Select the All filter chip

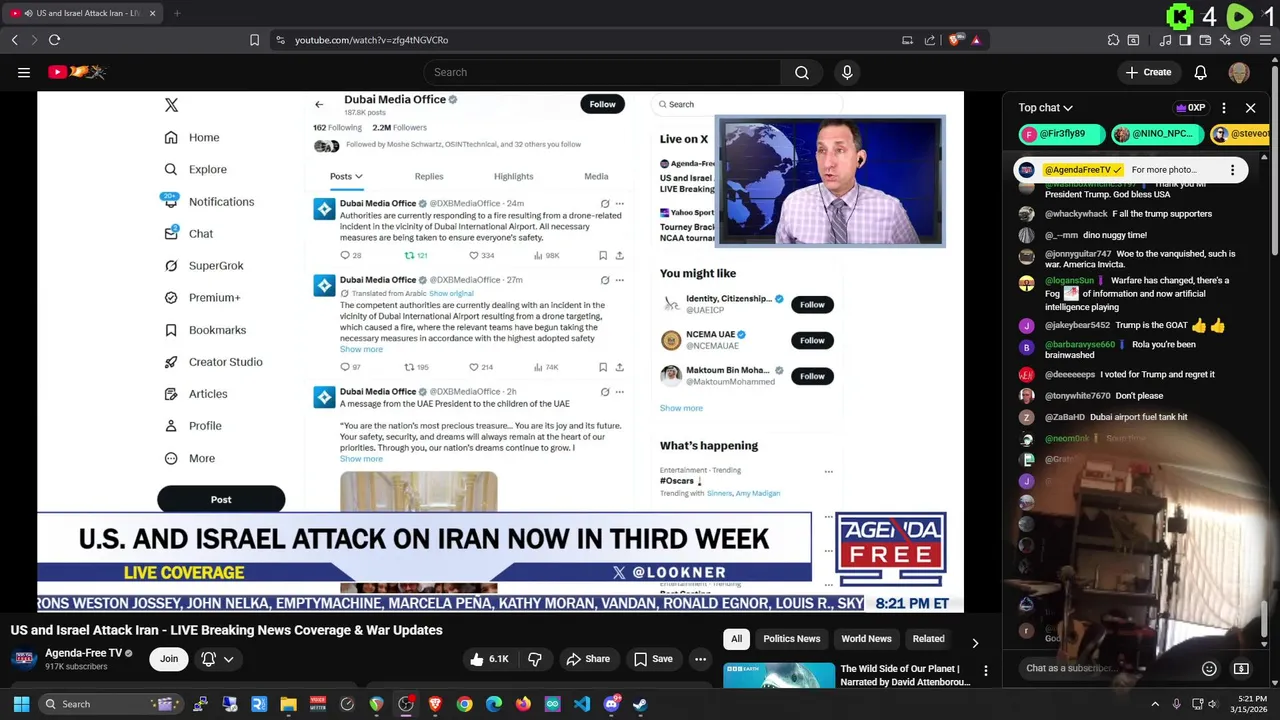pyautogui.click(x=737, y=639)
